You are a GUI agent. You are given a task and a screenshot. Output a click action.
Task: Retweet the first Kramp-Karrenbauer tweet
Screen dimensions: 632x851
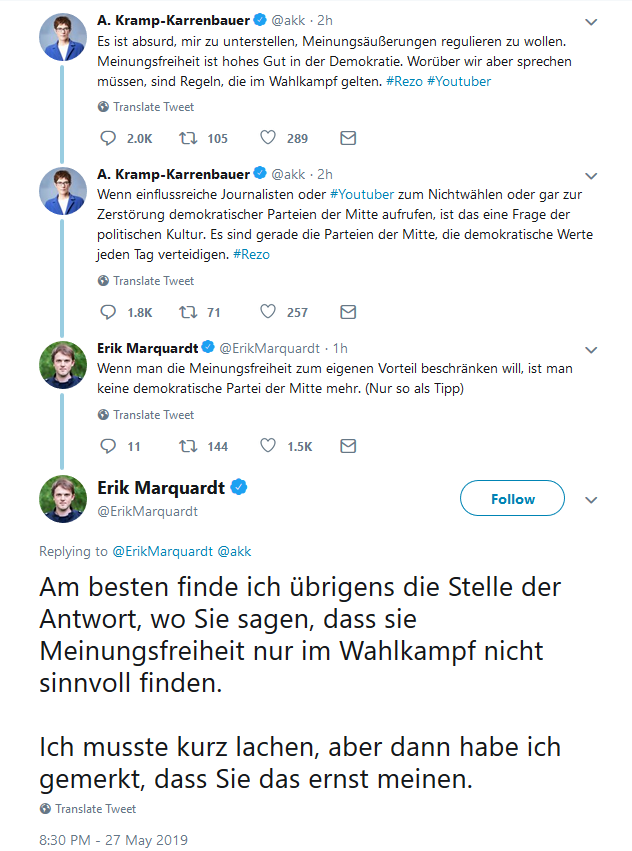tap(186, 138)
